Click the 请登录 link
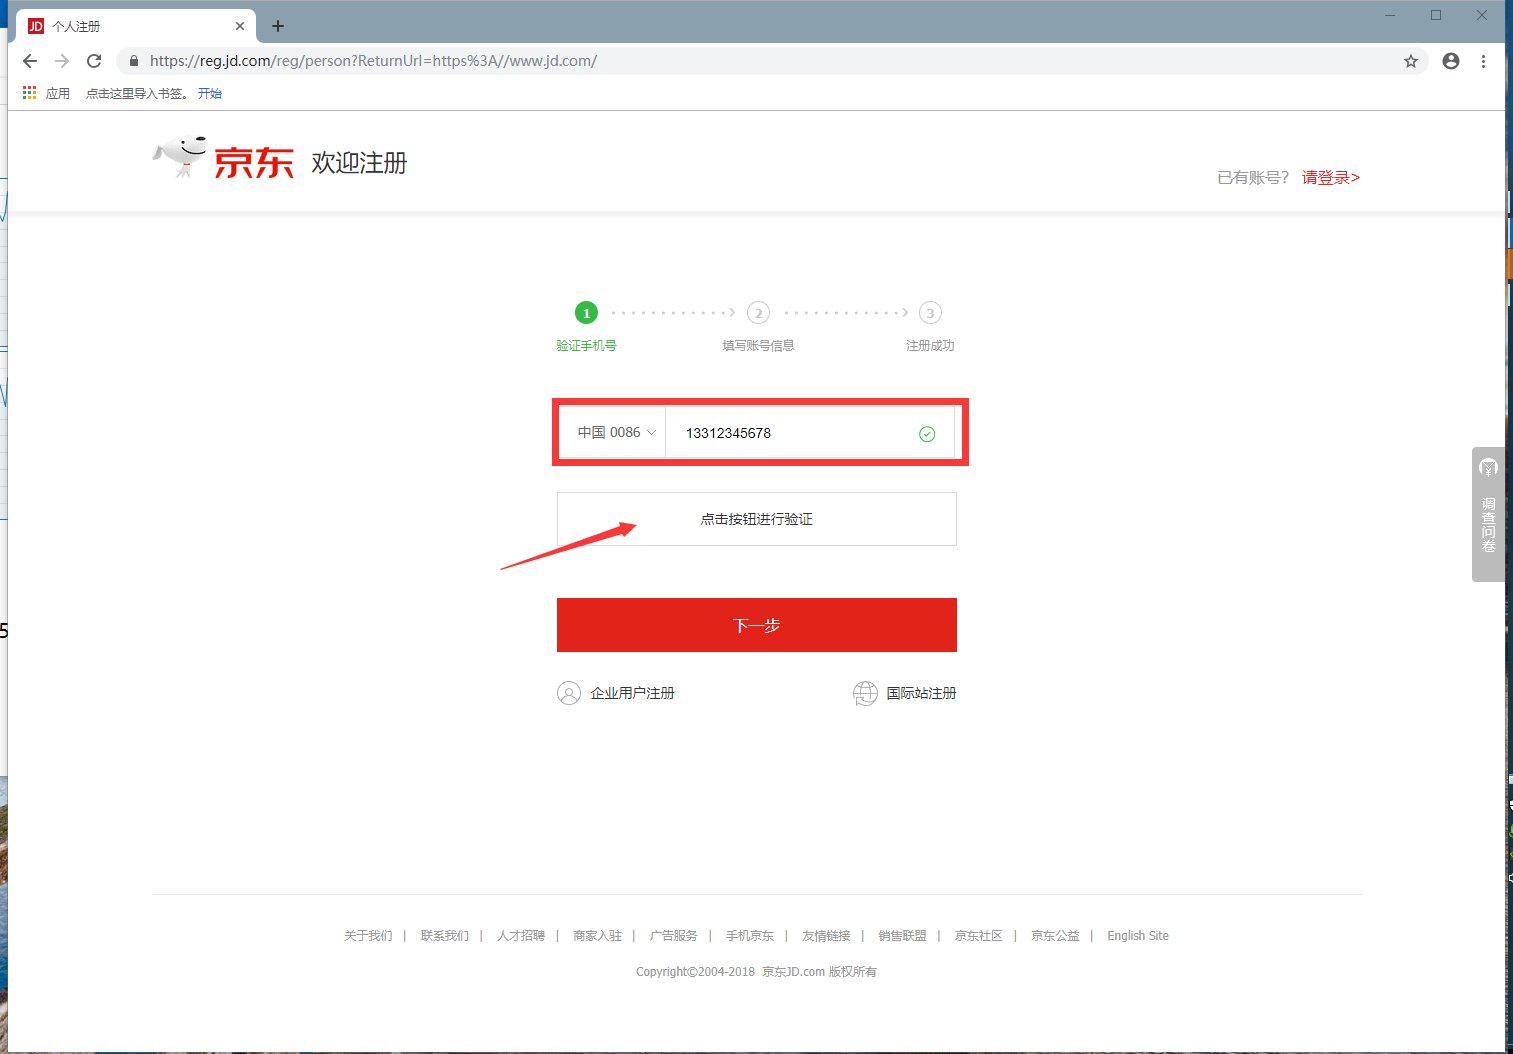Image resolution: width=1513 pixels, height=1054 pixels. 1327,177
